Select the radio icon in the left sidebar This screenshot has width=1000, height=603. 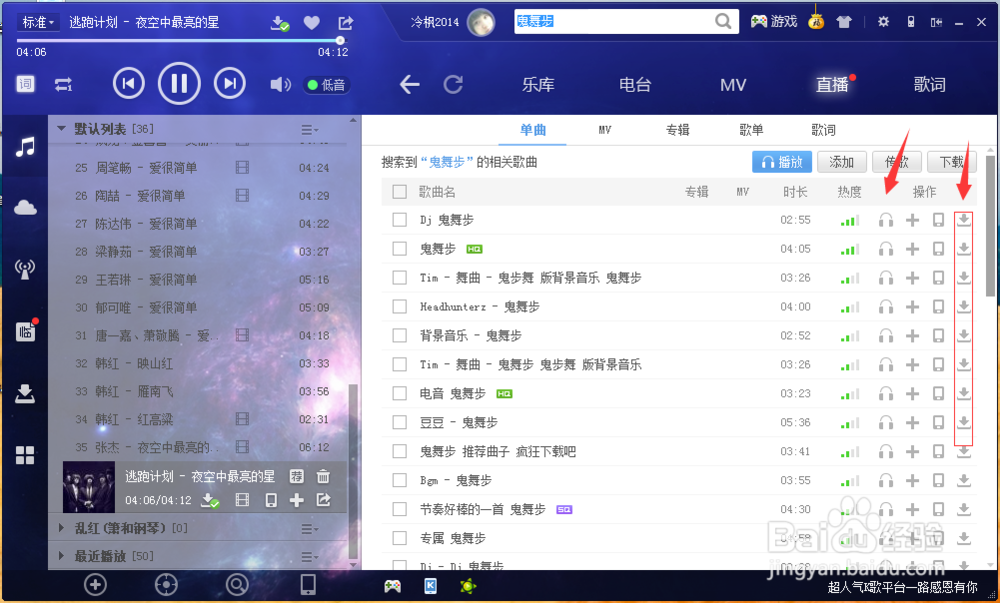25,268
